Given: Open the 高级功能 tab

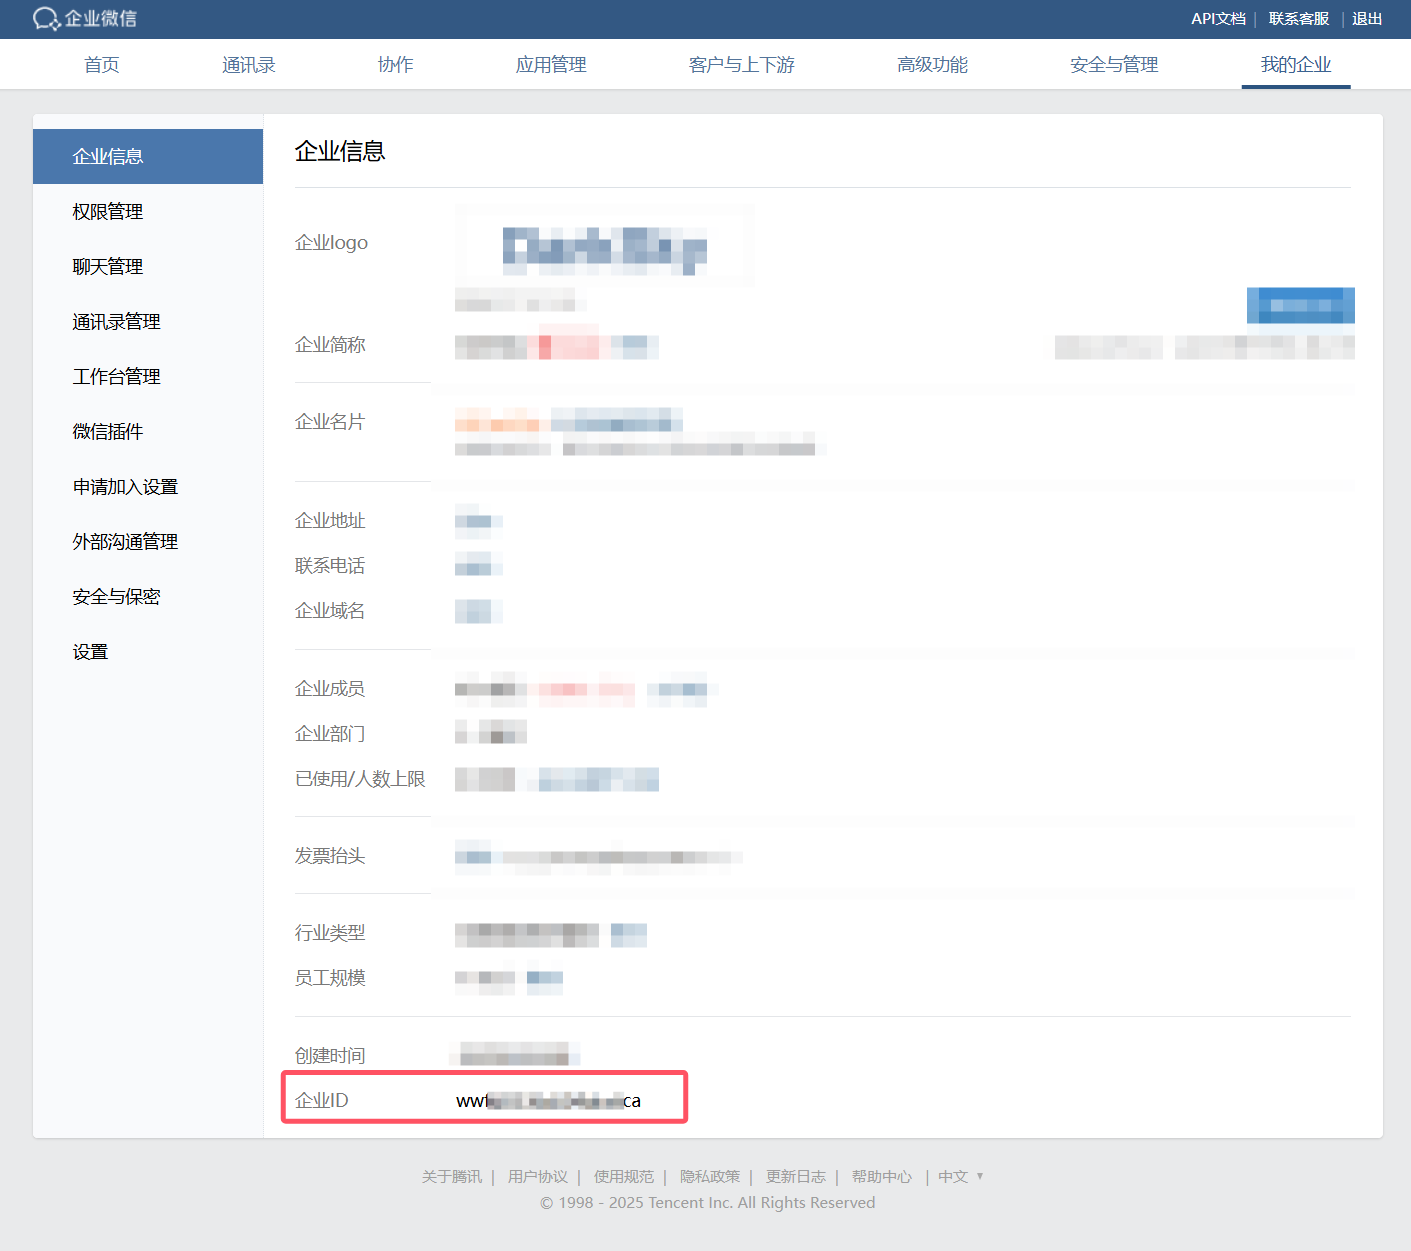Looking at the screenshot, I should click(932, 65).
